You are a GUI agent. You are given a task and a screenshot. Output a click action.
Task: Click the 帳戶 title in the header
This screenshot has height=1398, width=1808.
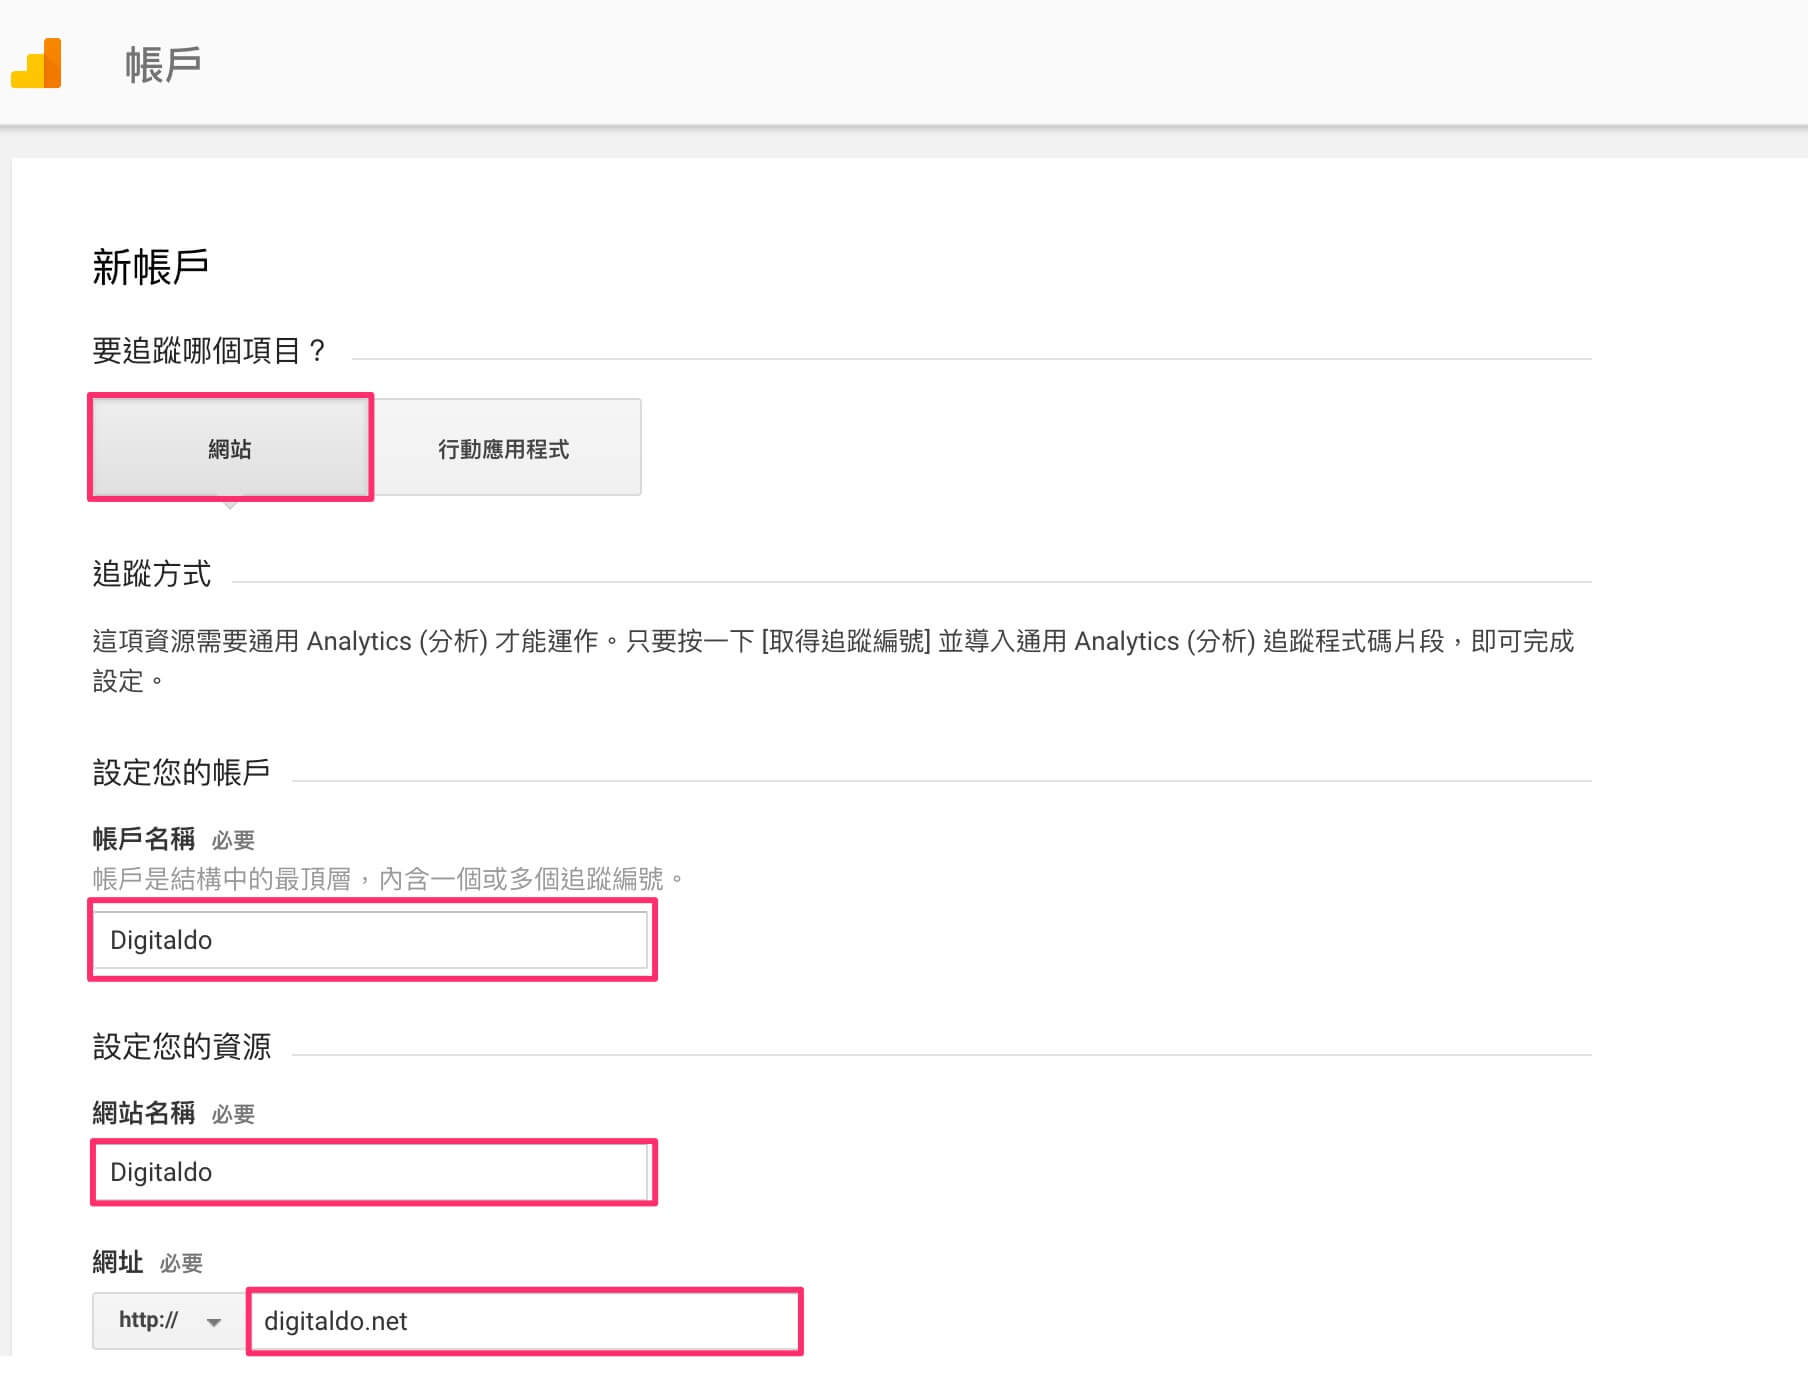163,65
